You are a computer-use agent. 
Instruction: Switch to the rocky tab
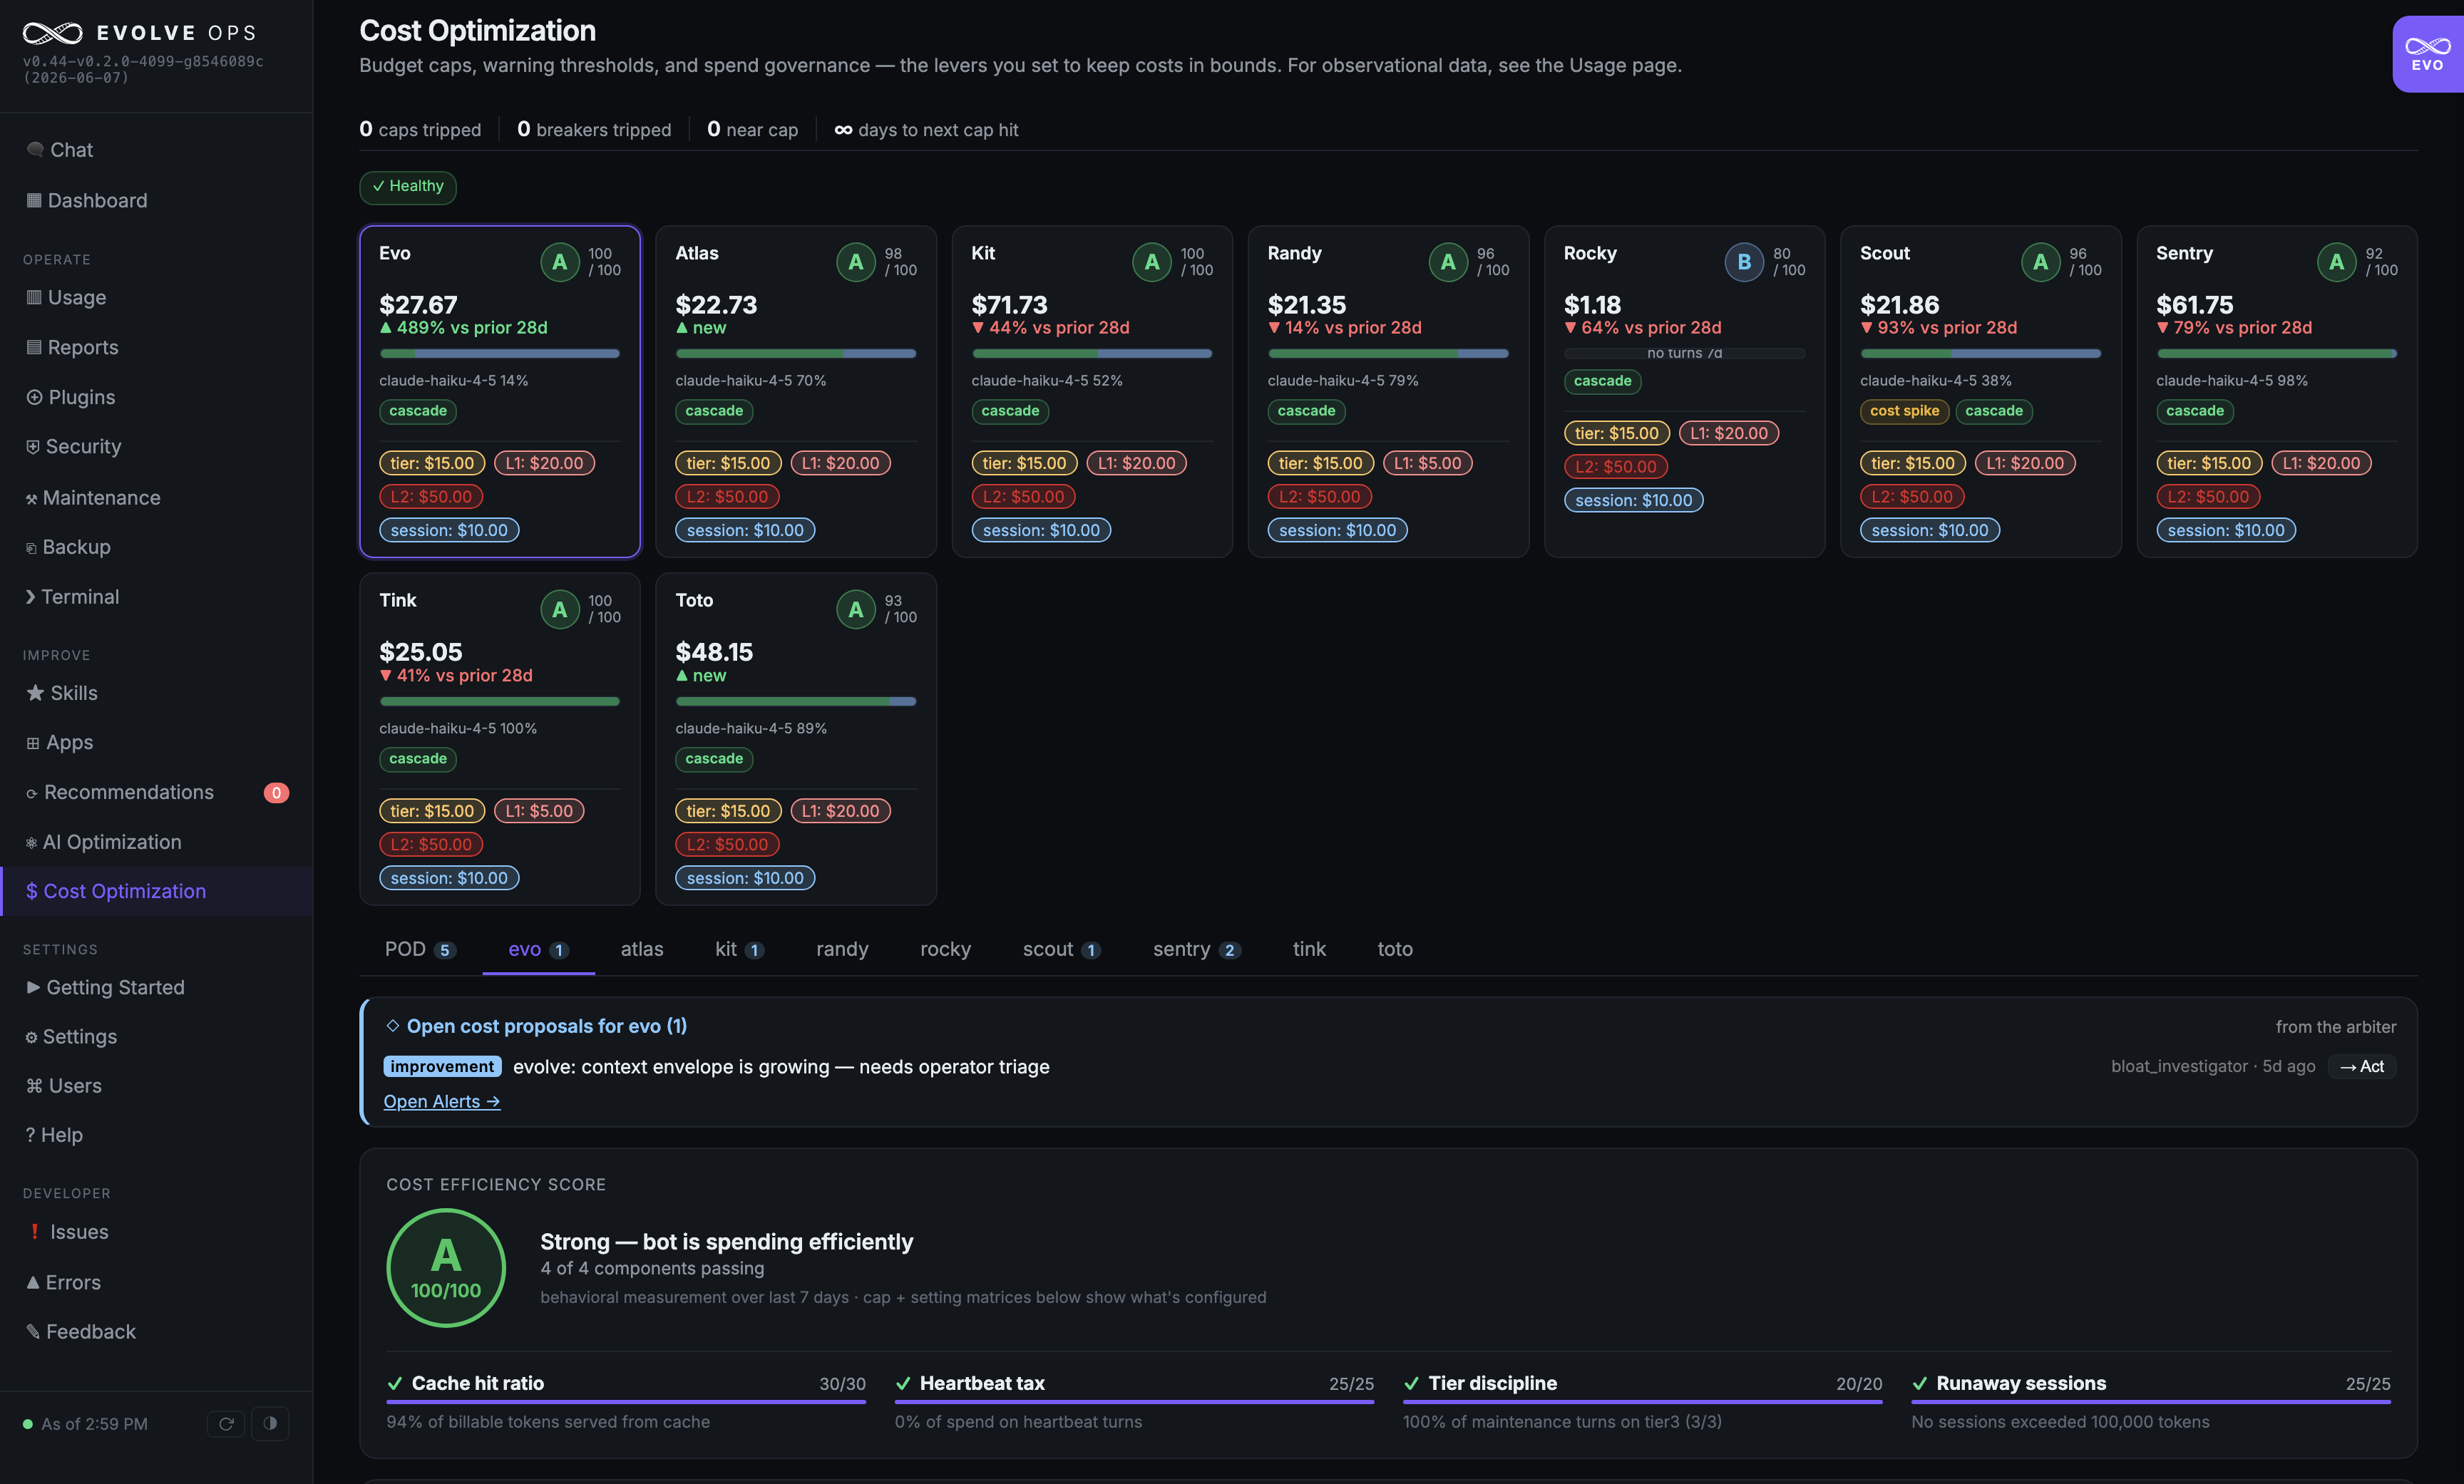point(945,950)
